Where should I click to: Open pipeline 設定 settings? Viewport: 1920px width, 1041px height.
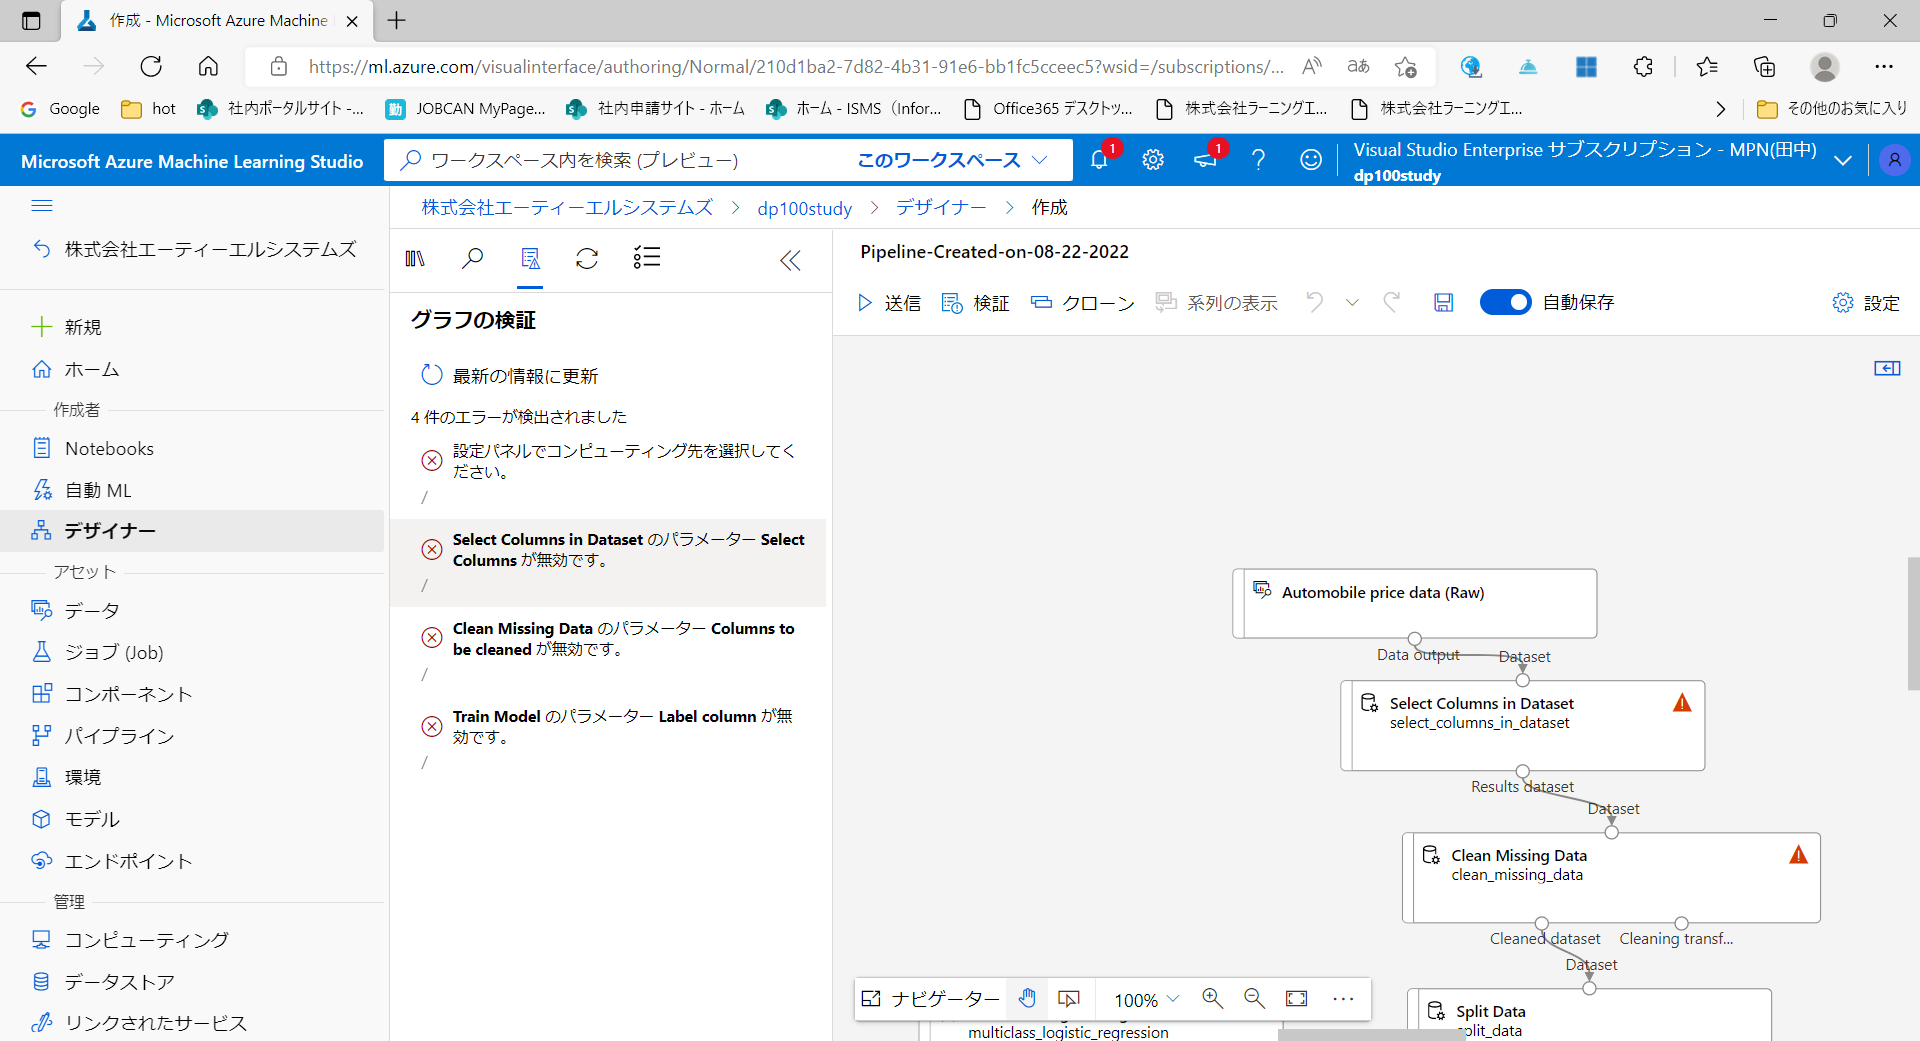[x=1866, y=303]
